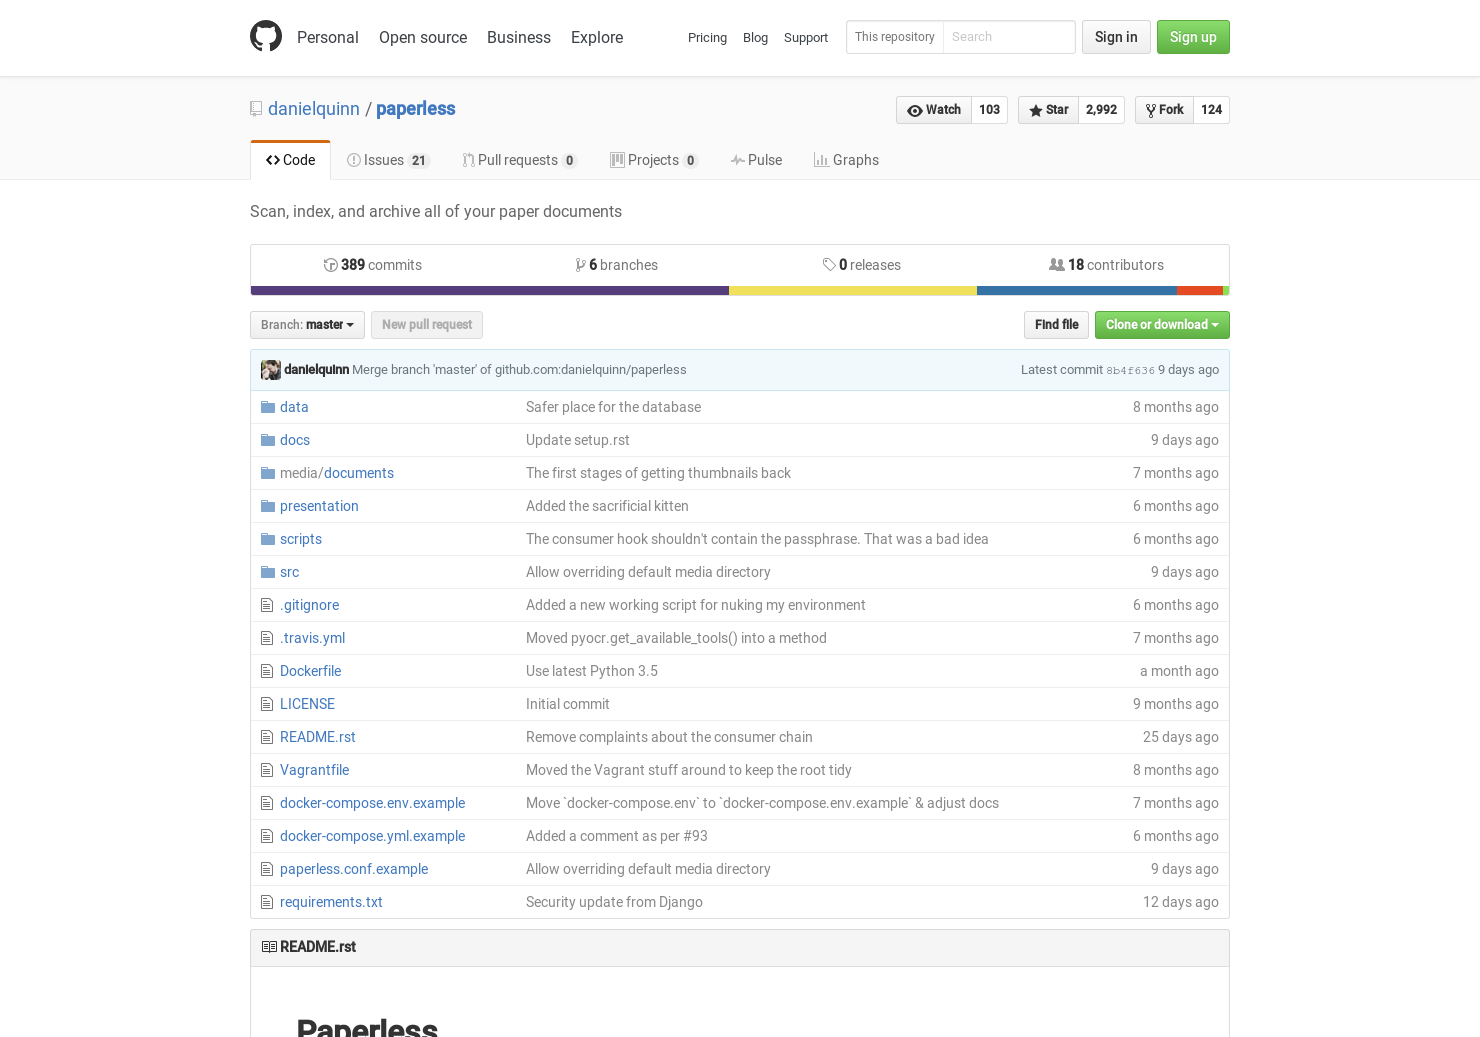Open the README.rst file link
Viewport: 1480px width, 1037px height.
click(x=318, y=737)
